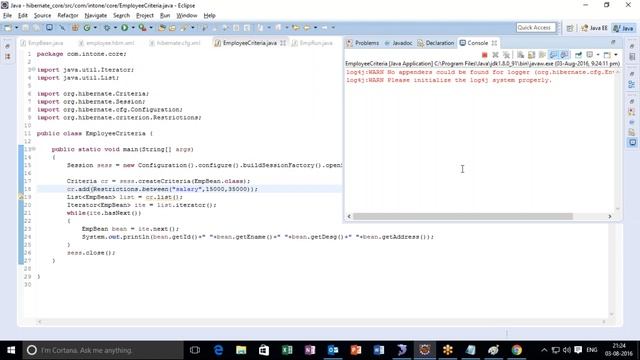640x360 pixels.
Task: Open the New Java Class dropdown arrow
Action: 95,28
